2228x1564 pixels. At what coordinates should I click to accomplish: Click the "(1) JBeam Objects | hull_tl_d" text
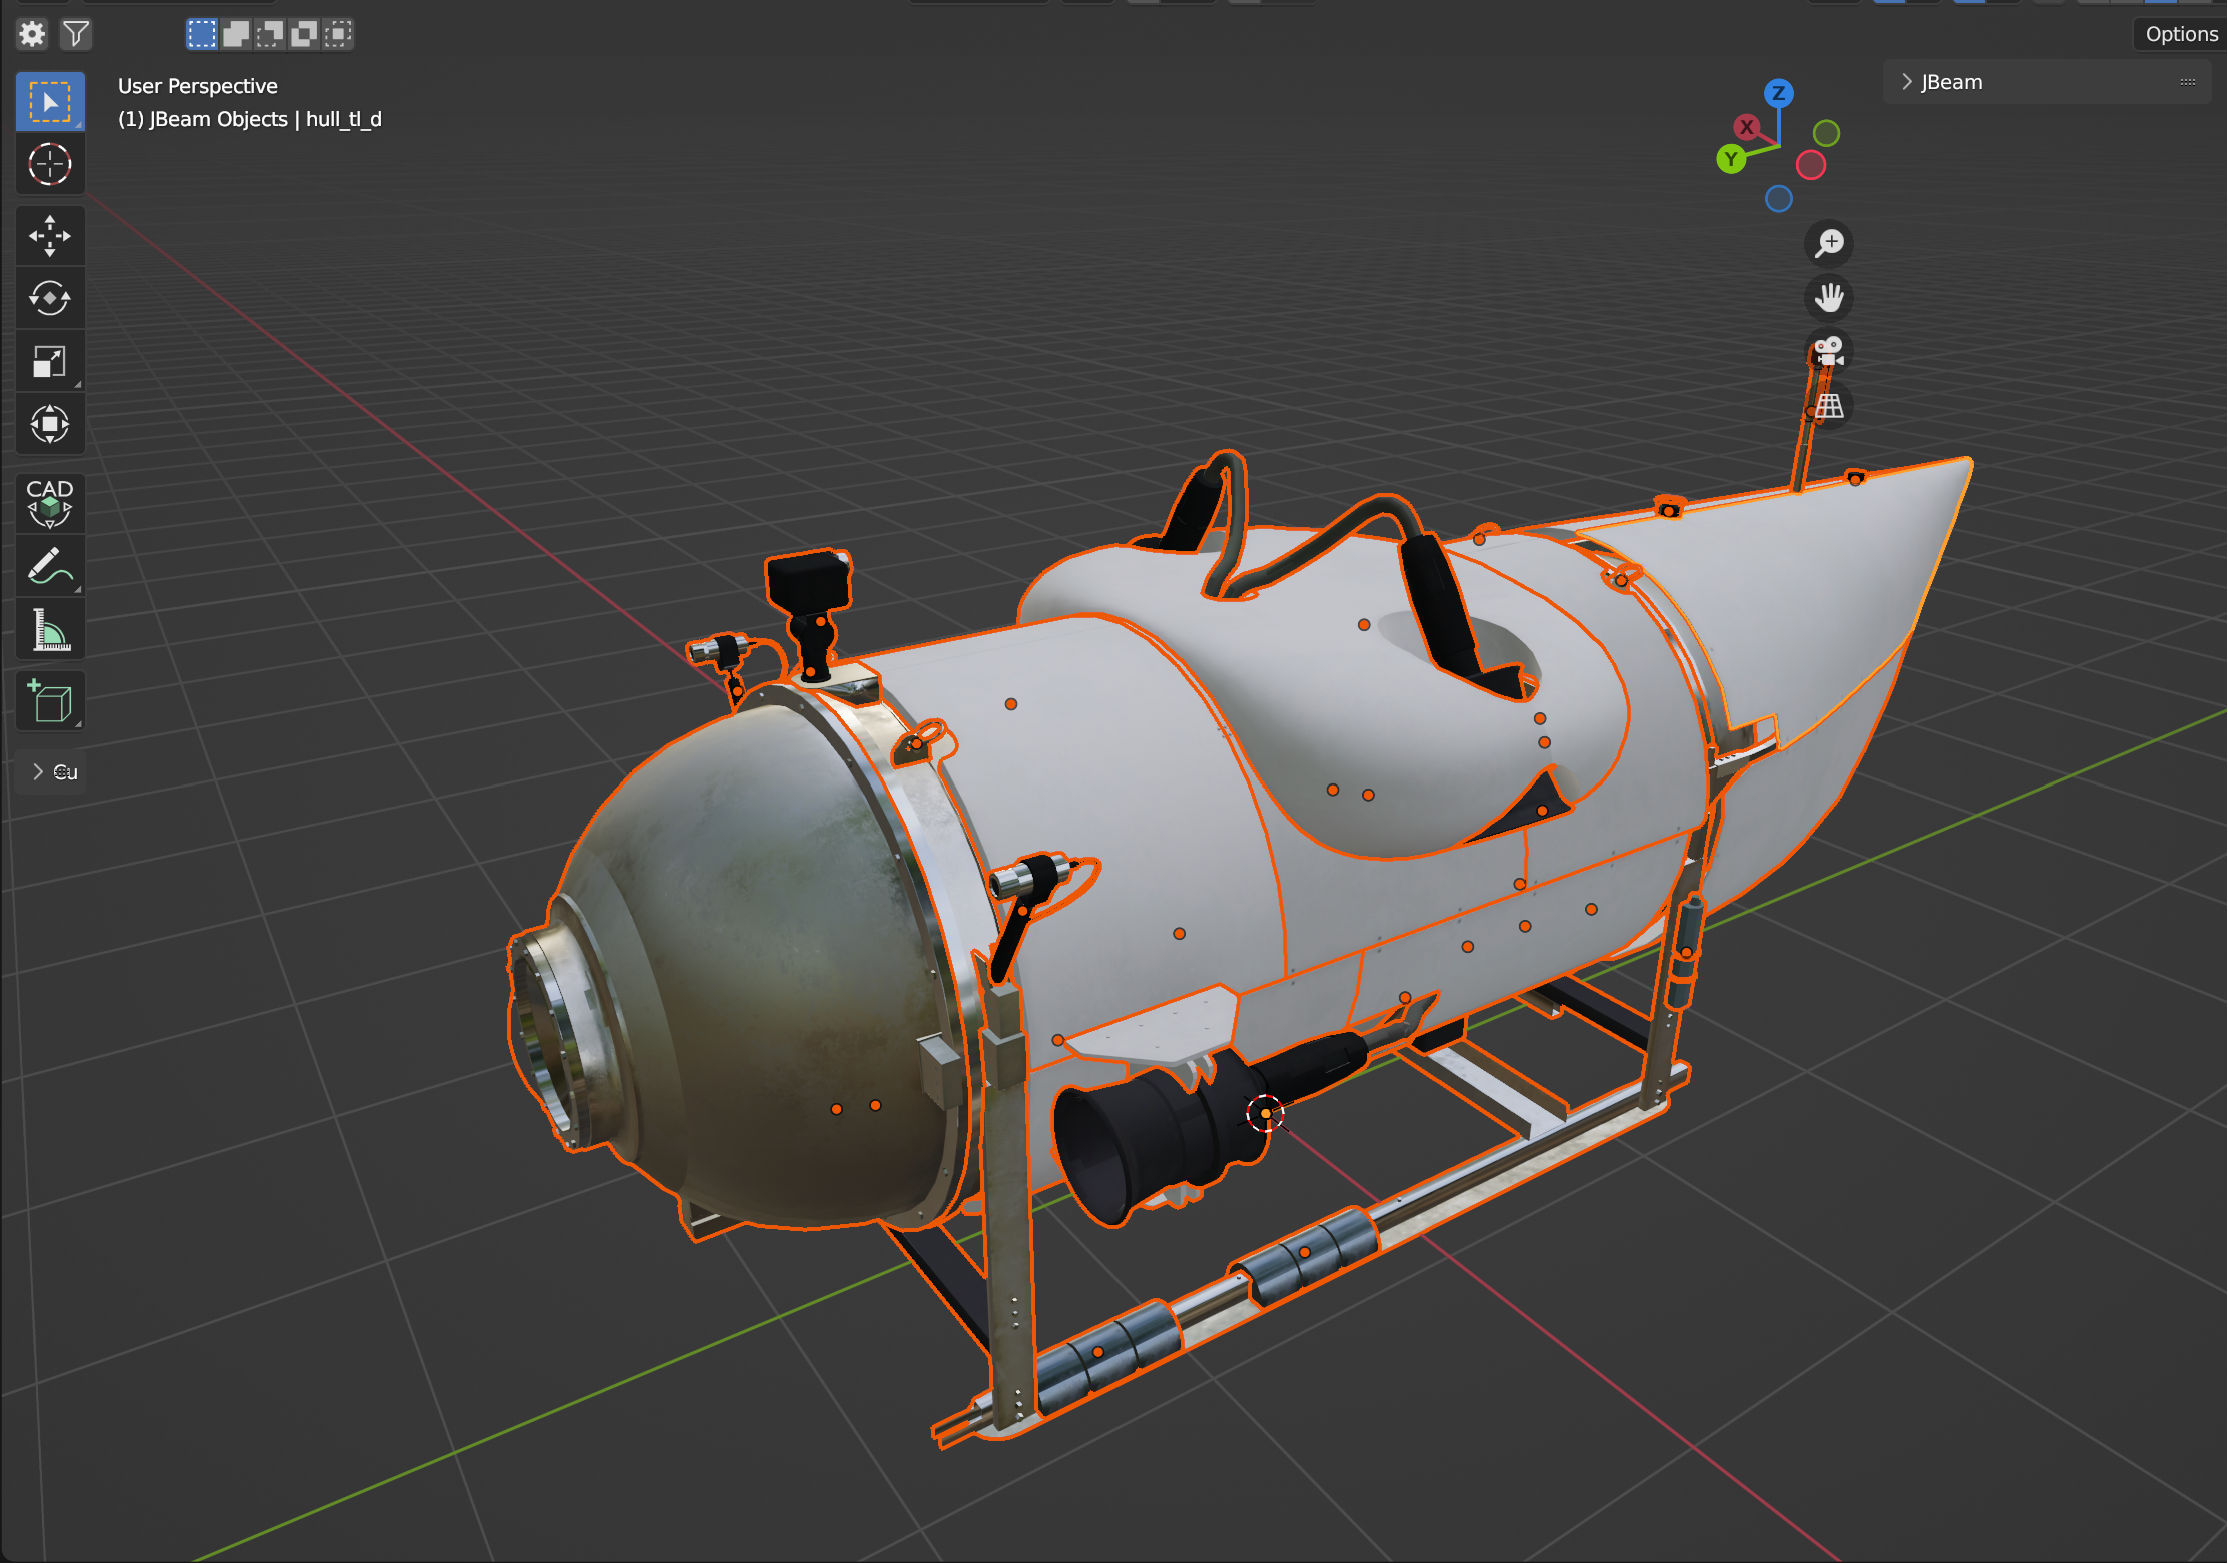250,119
